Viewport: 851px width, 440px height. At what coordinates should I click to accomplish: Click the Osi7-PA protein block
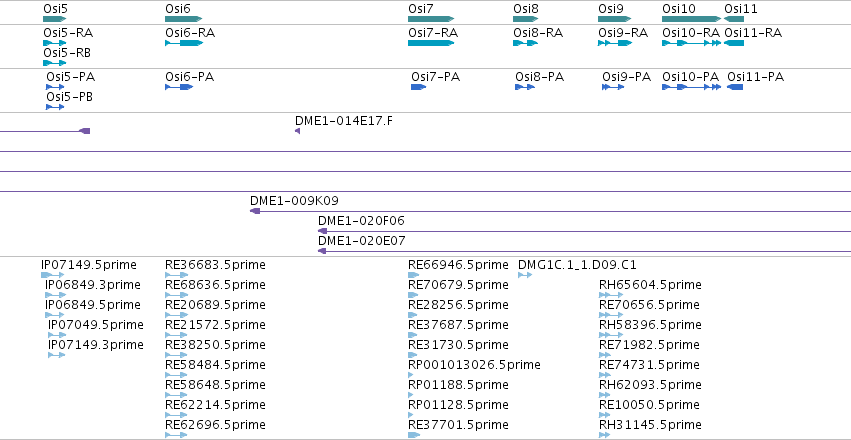pos(418,87)
